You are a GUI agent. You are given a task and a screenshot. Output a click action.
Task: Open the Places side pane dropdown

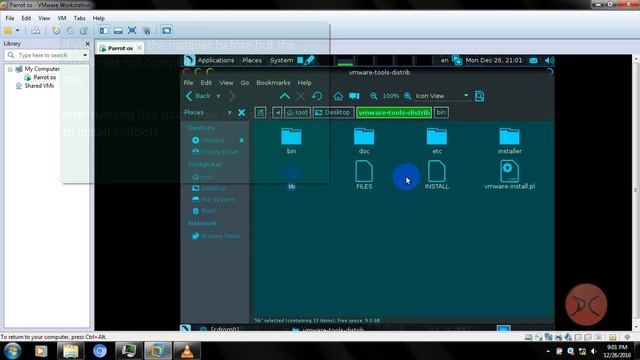tap(229, 113)
